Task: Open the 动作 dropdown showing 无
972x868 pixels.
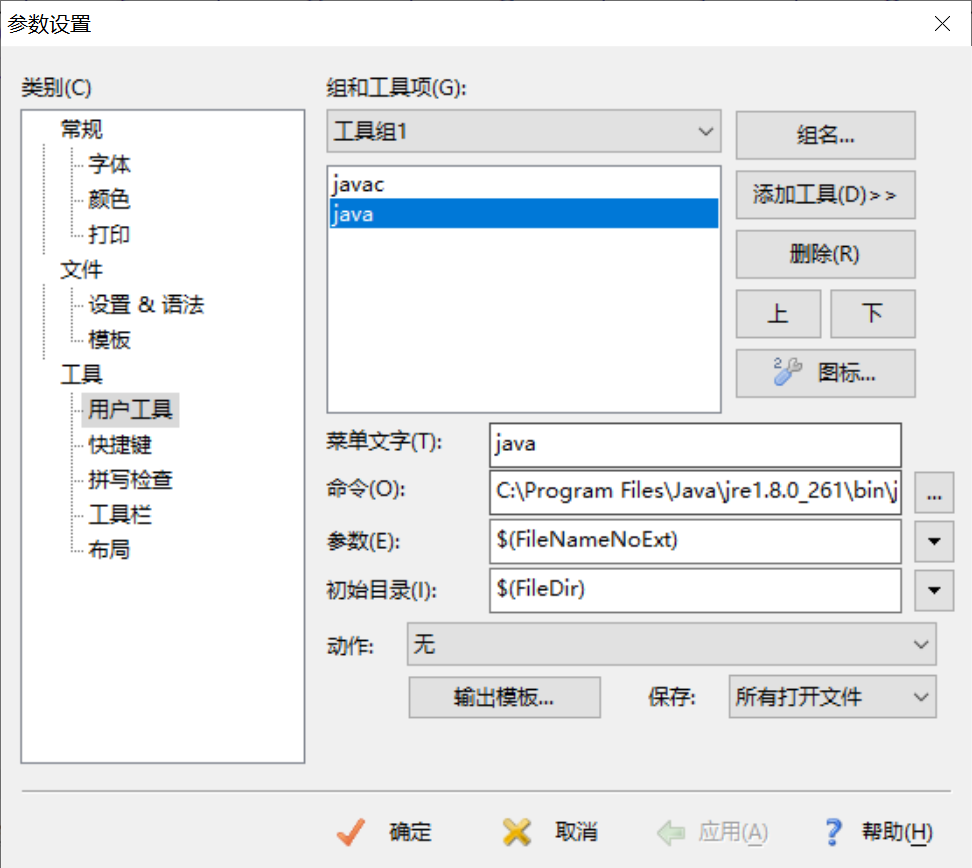Action: click(670, 645)
